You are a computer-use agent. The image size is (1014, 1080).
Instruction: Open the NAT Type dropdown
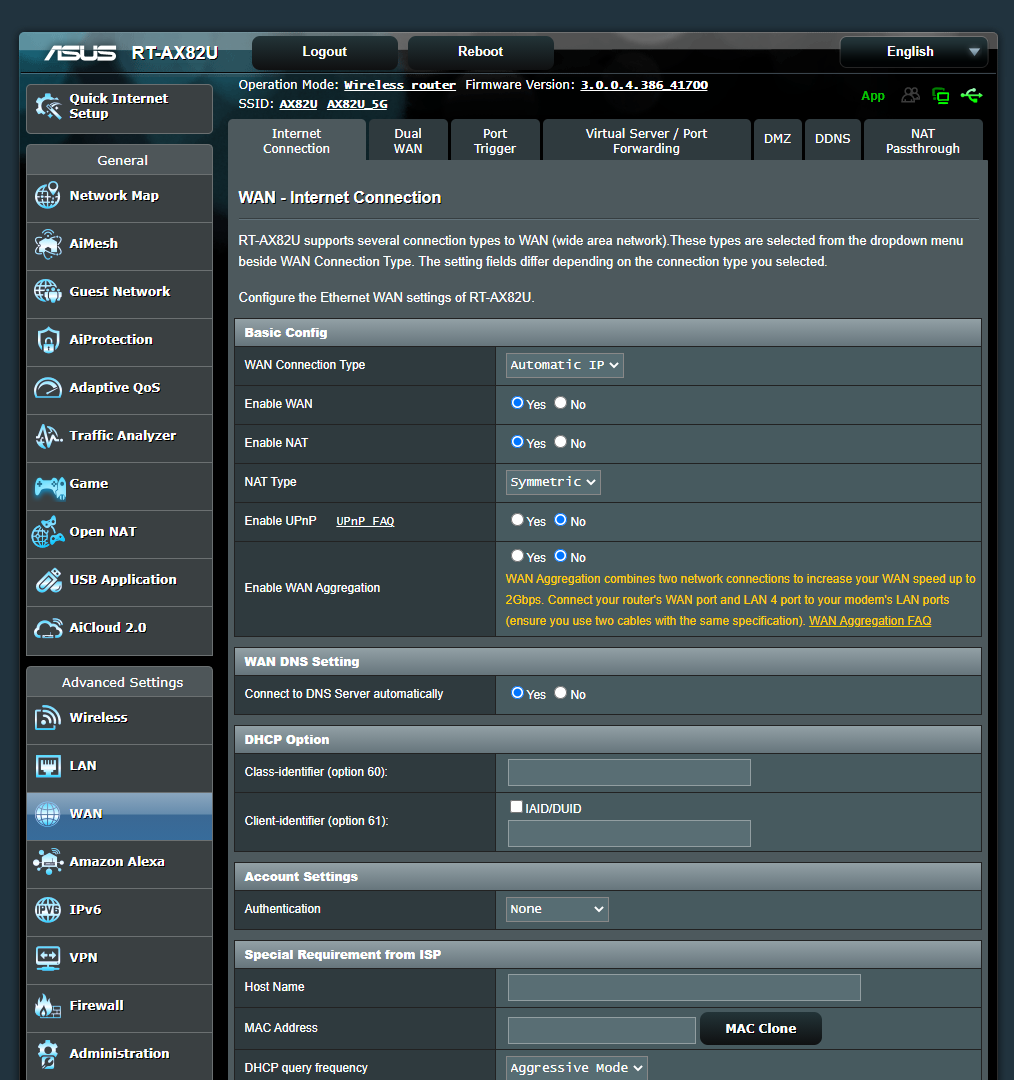tap(553, 482)
